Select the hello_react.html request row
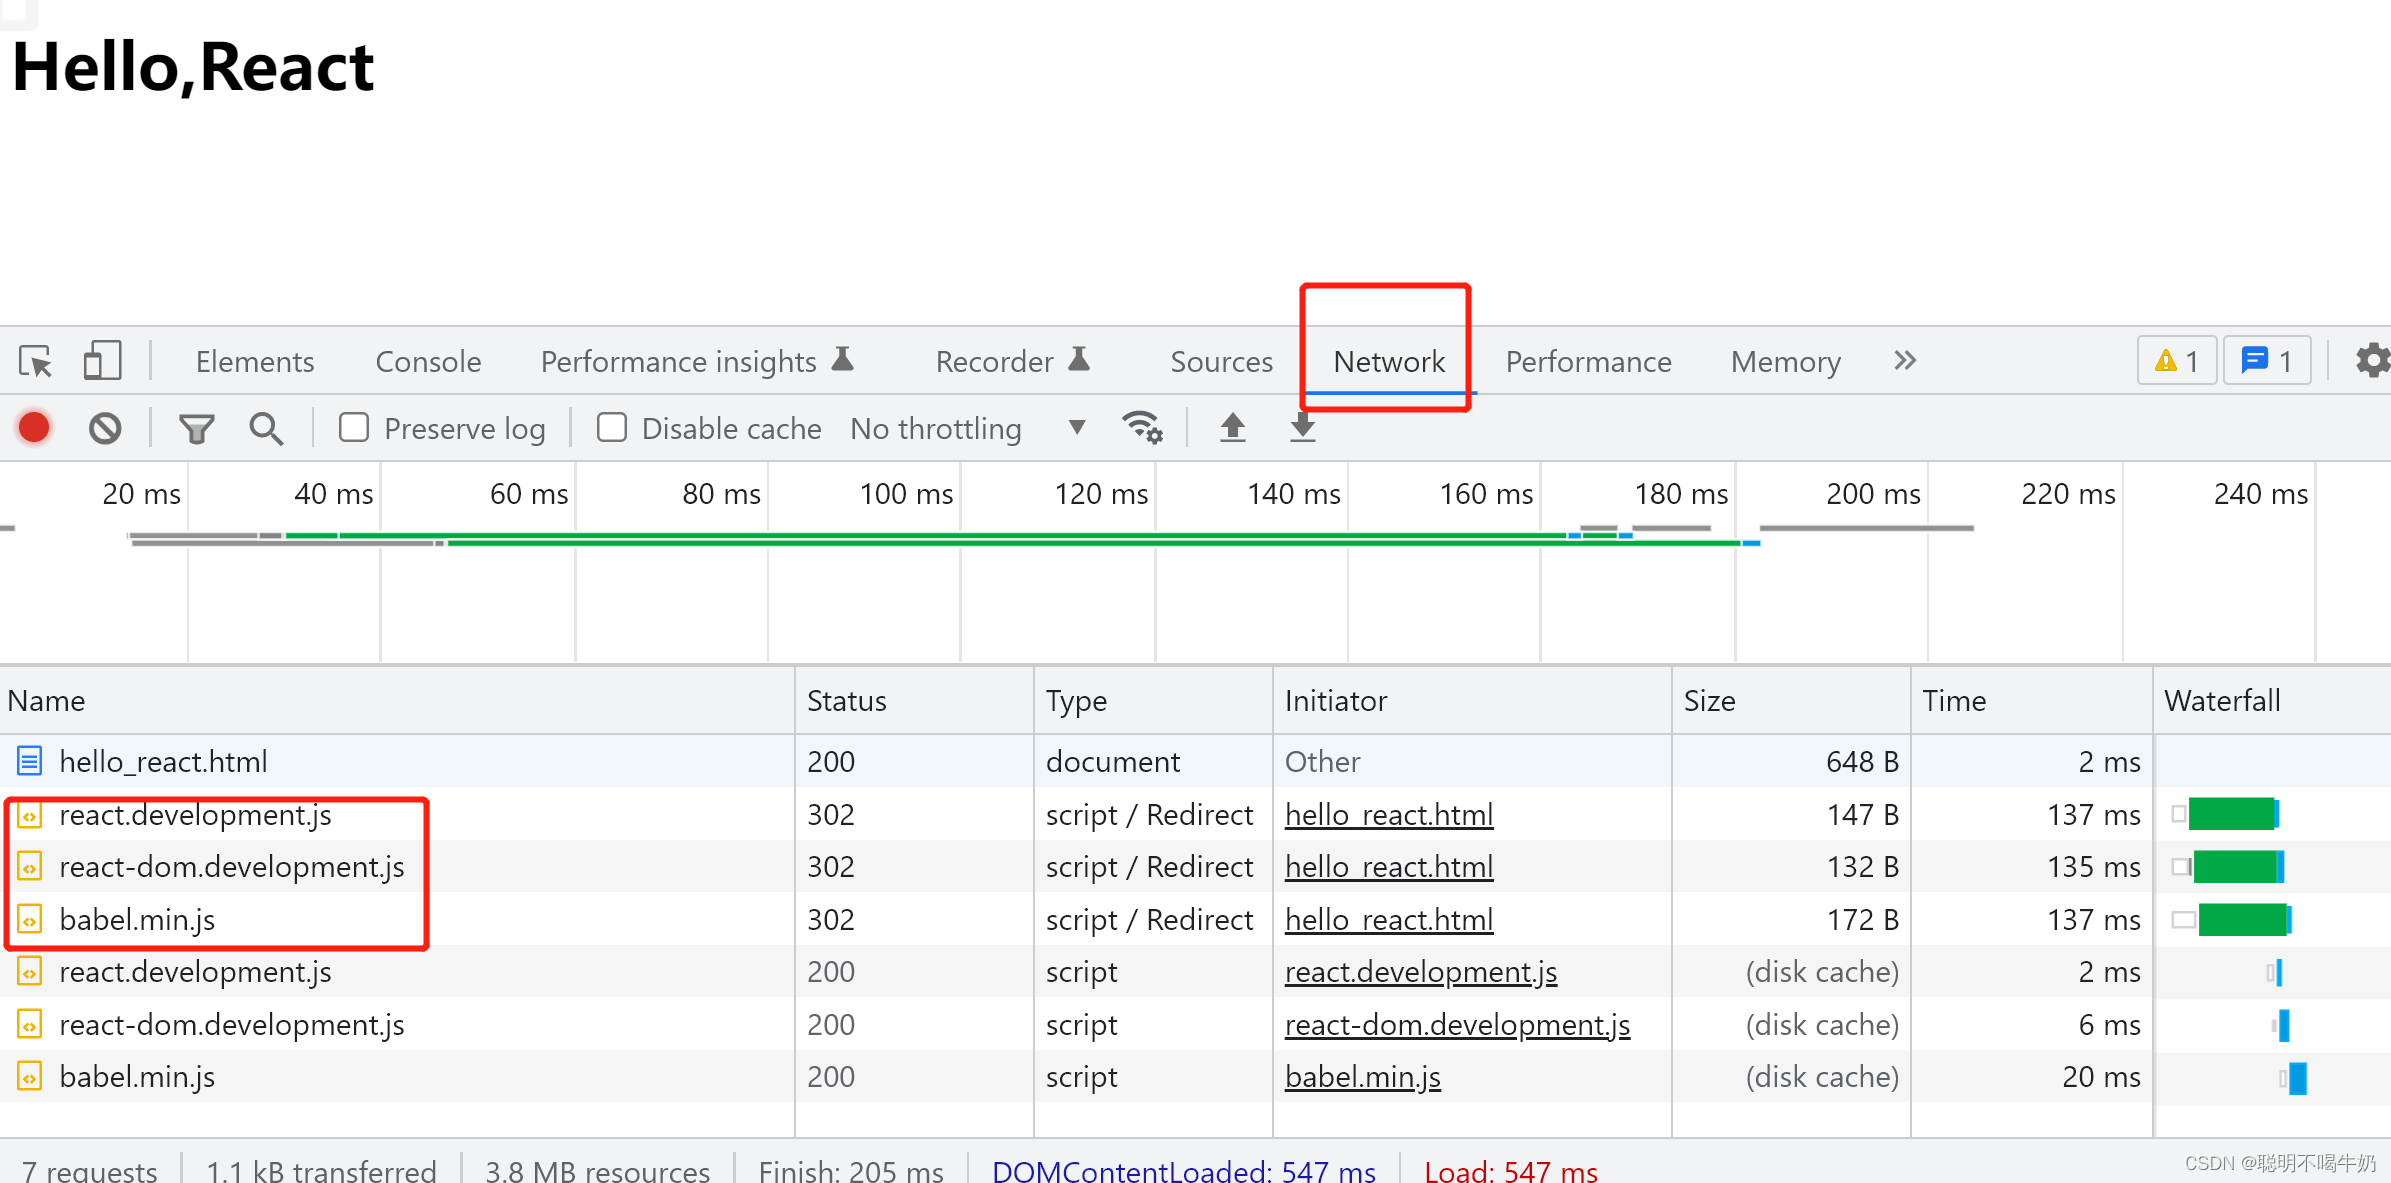This screenshot has height=1183, width=2391. coord(1195,761)
